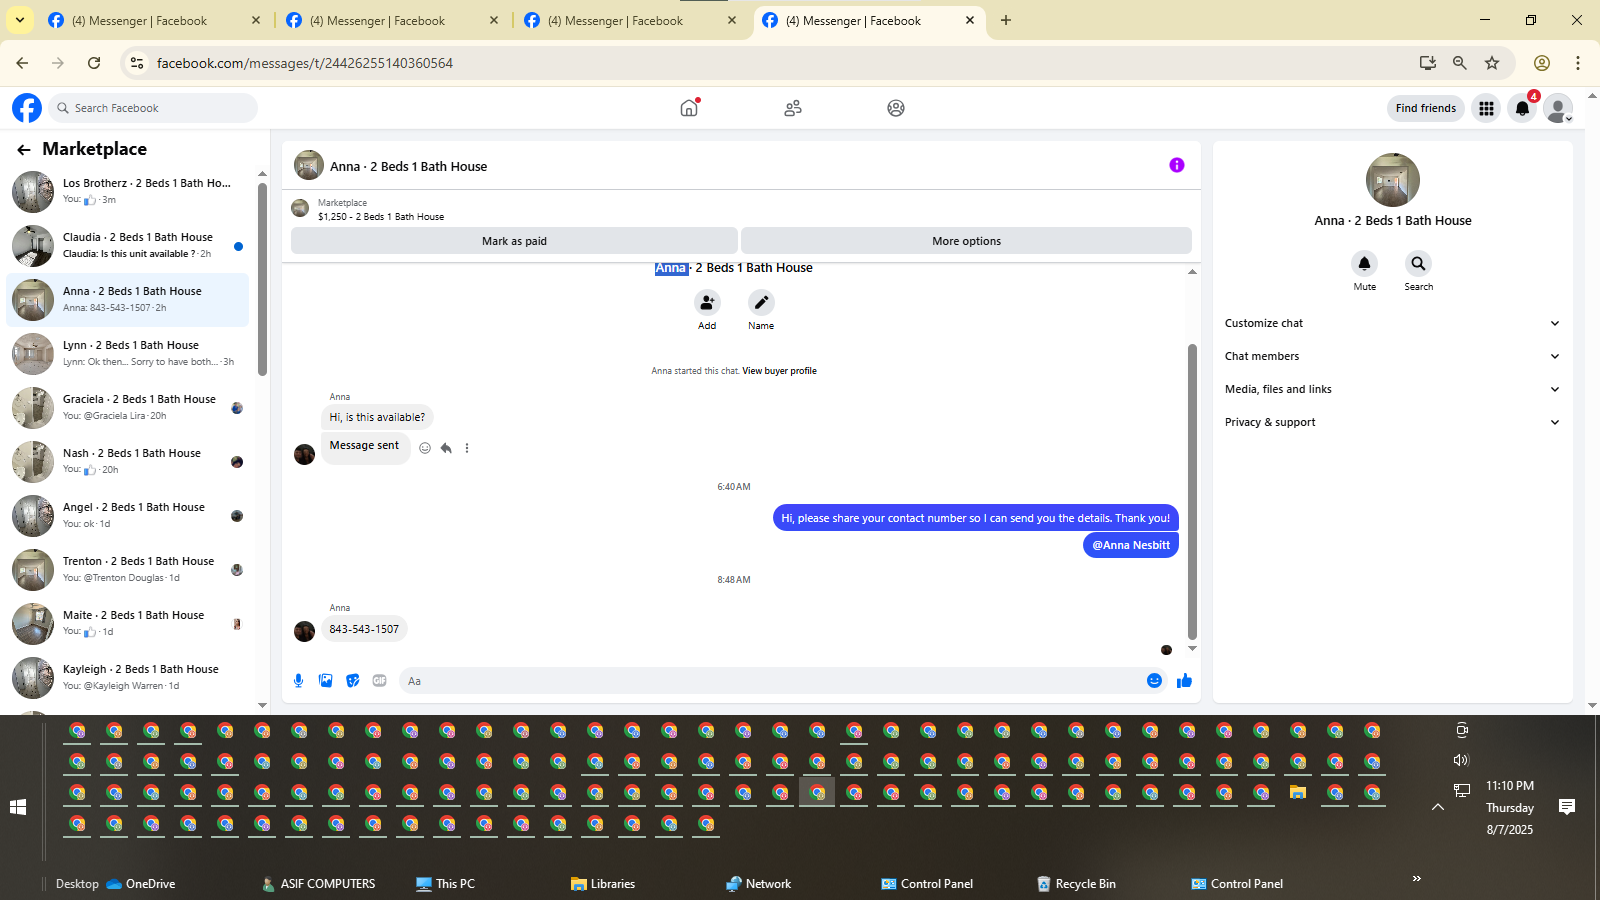
Task: Open the Facebook notifications bell
Action: pos(1522,108)
